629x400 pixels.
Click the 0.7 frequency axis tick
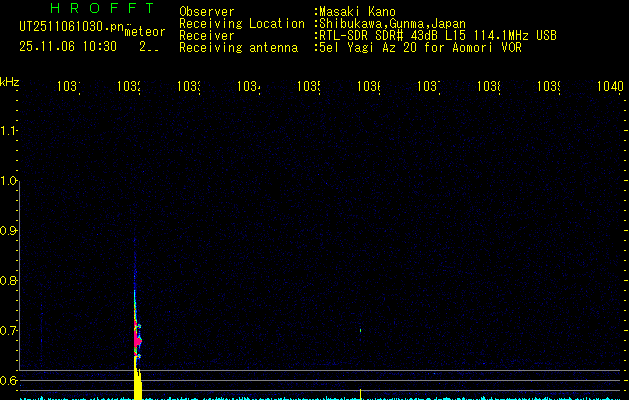click(x=10, y=330)
